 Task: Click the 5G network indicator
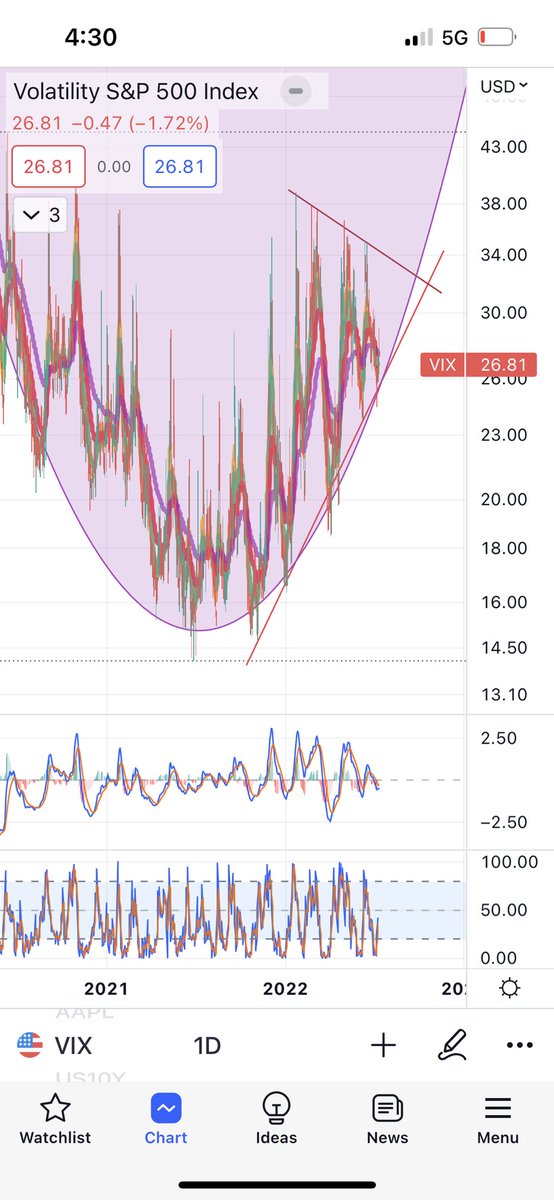(455, 38)
